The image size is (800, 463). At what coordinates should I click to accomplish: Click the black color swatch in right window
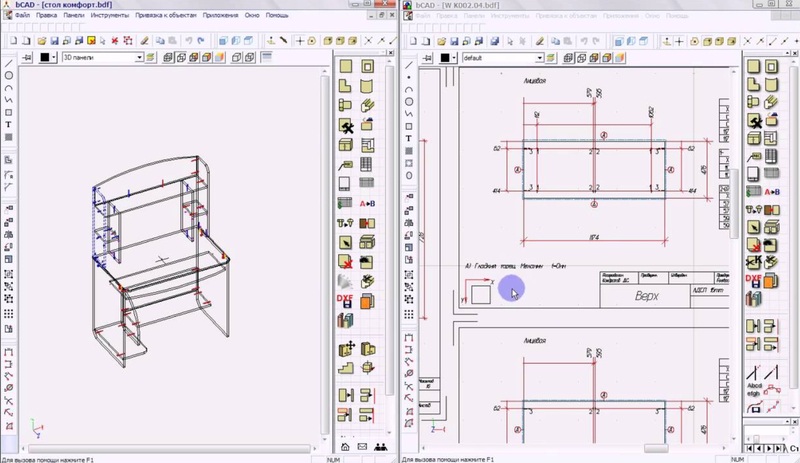click(x=443, y=58)
